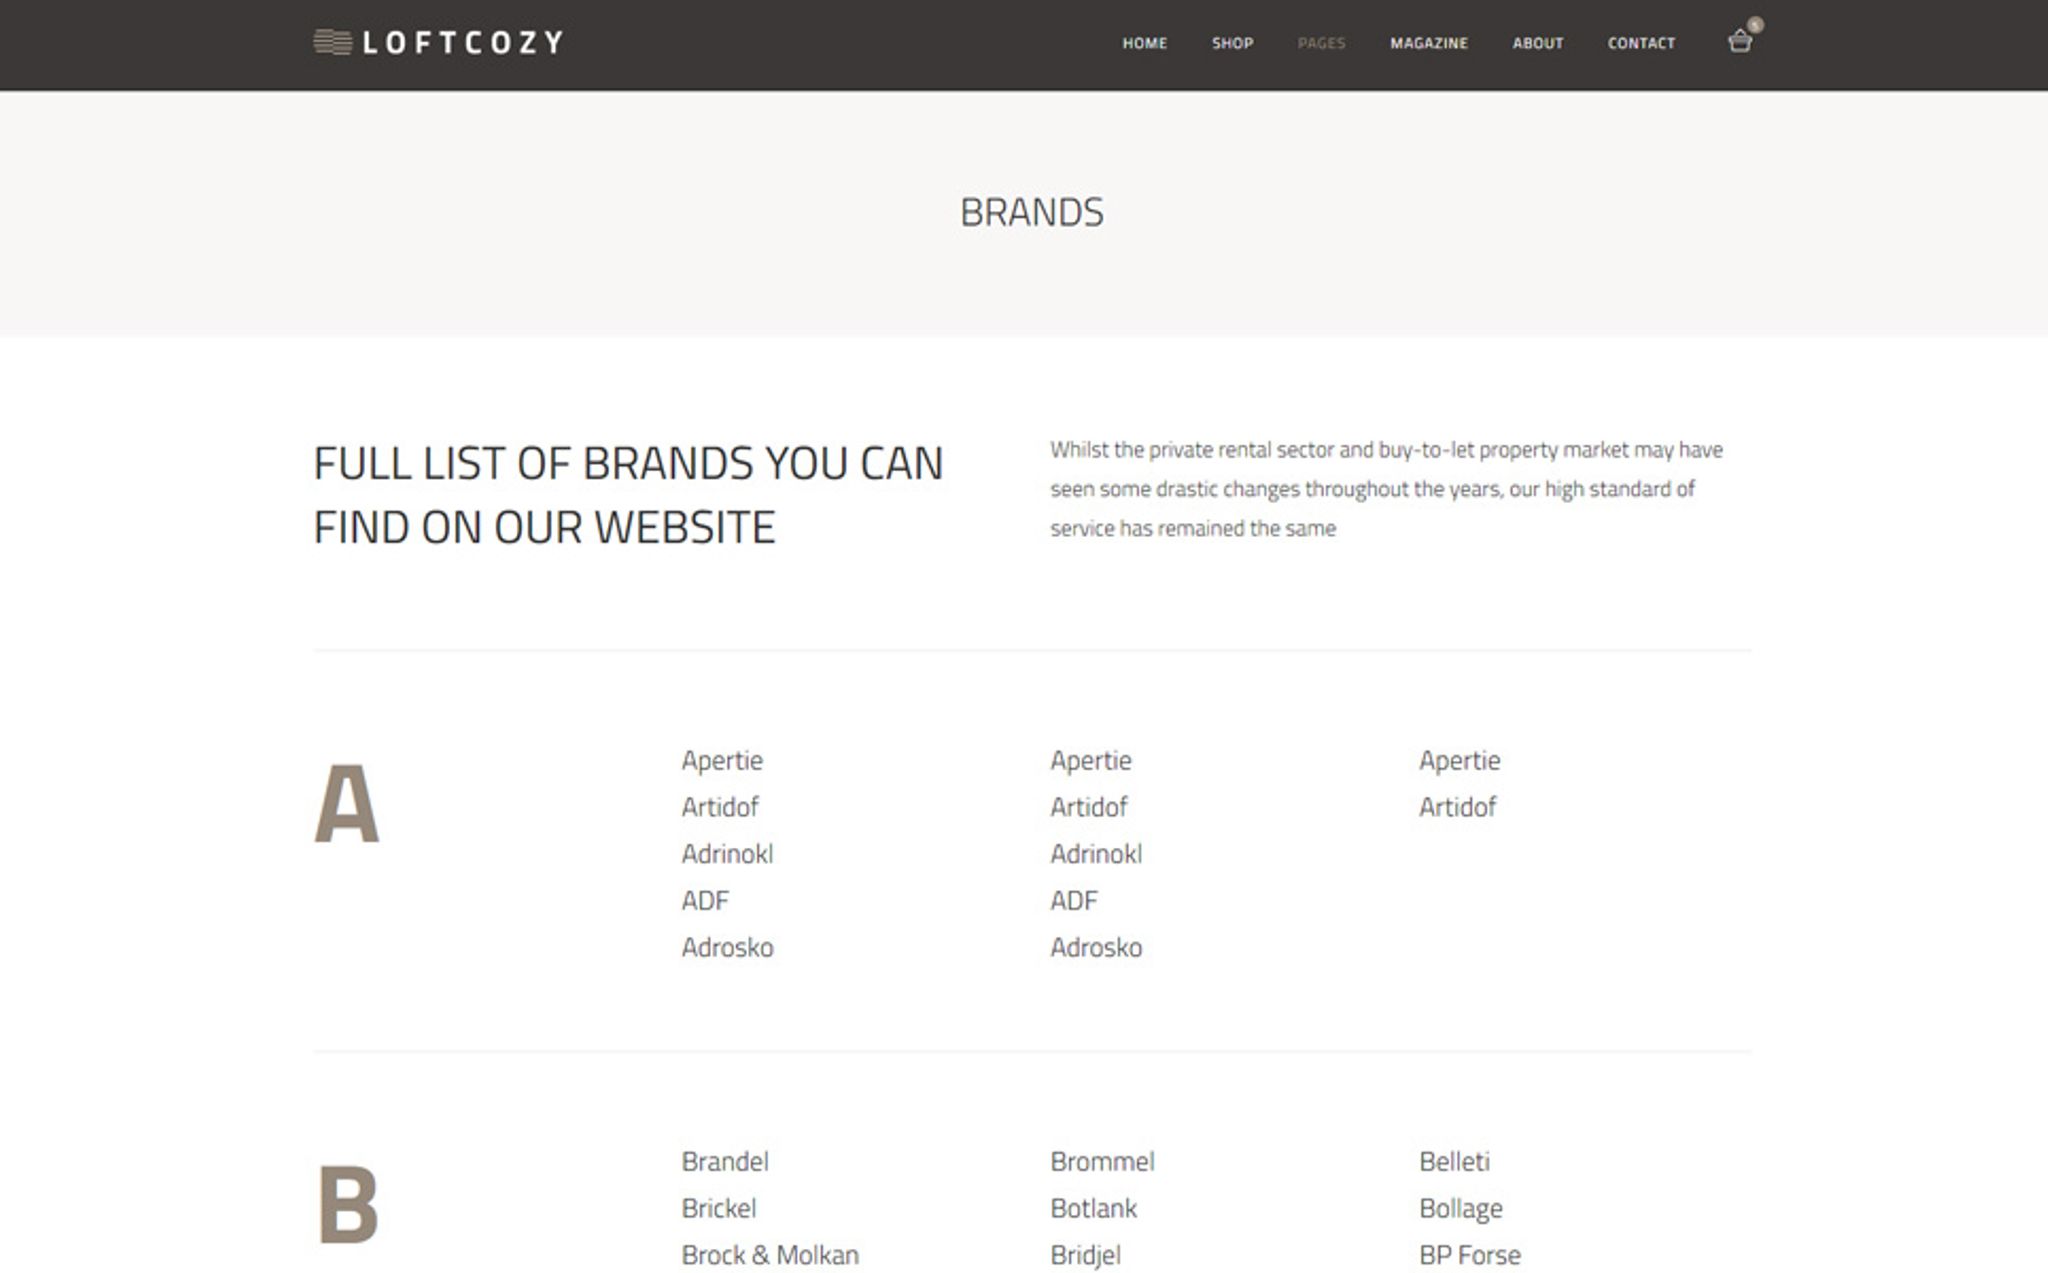Screen dimensions: 2048x1273
Task: Open the Brickel brand link
Action: tap(718, 1208)
